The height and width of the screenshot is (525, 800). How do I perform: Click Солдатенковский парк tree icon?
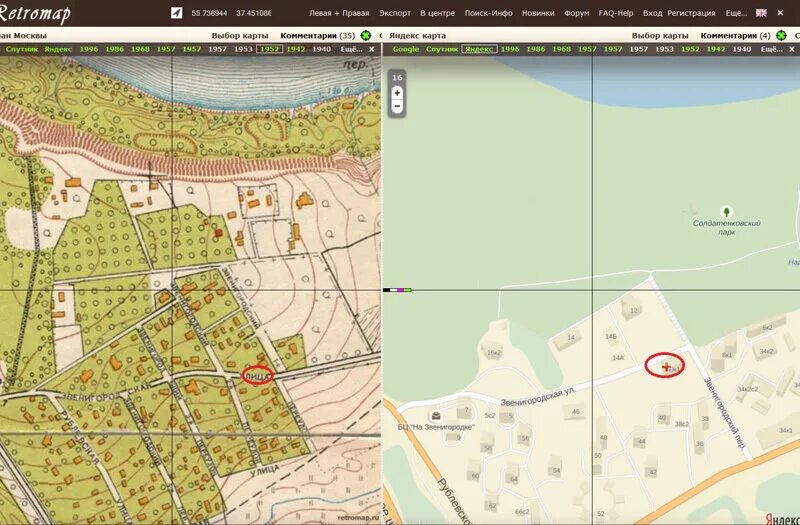point(727,211)
